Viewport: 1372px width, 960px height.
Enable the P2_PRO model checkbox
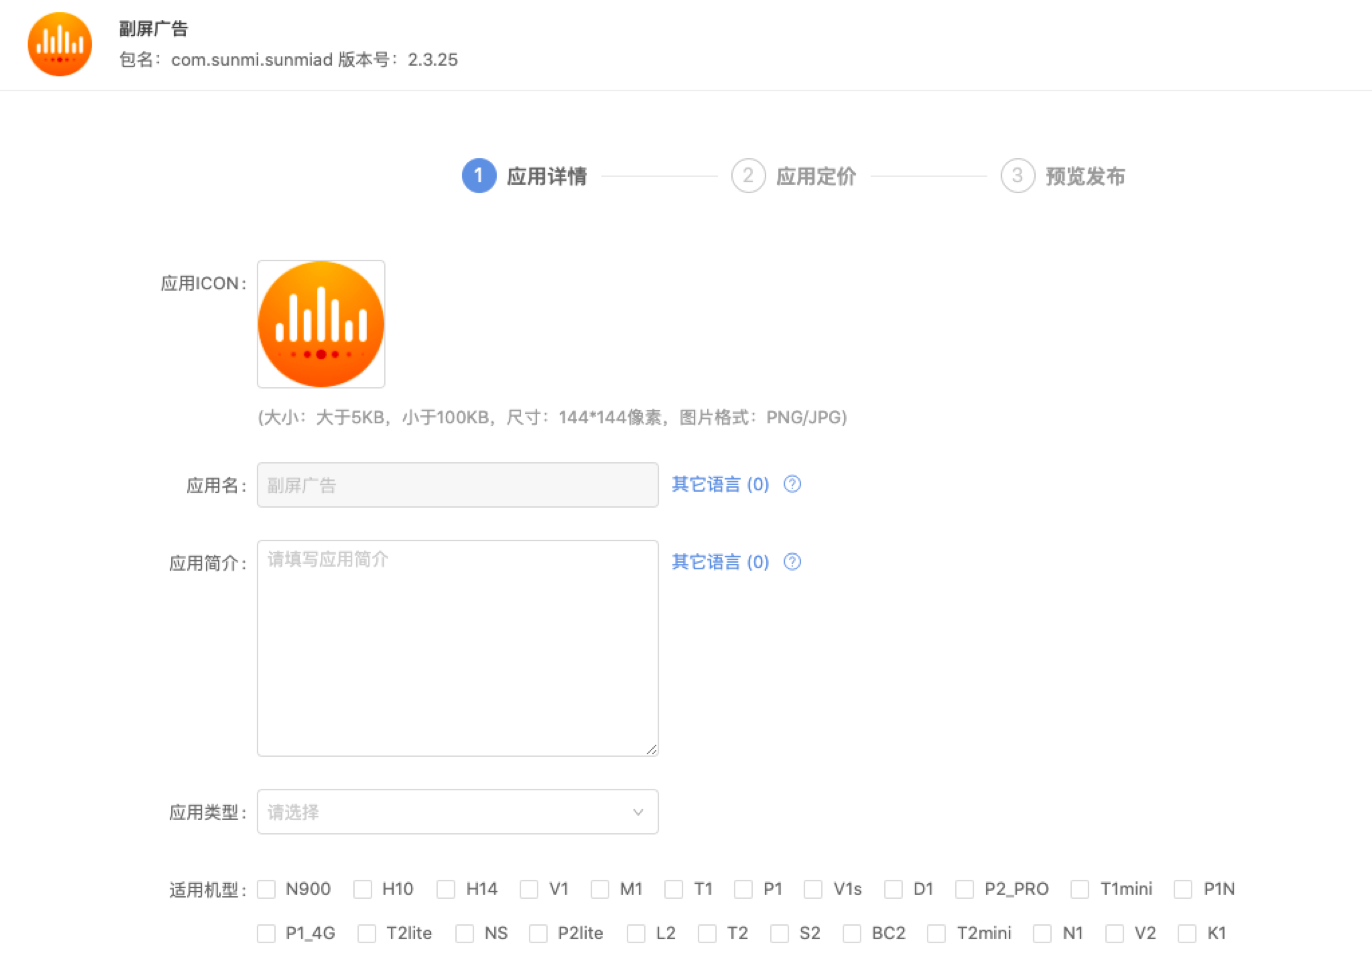tap(965, 889)
